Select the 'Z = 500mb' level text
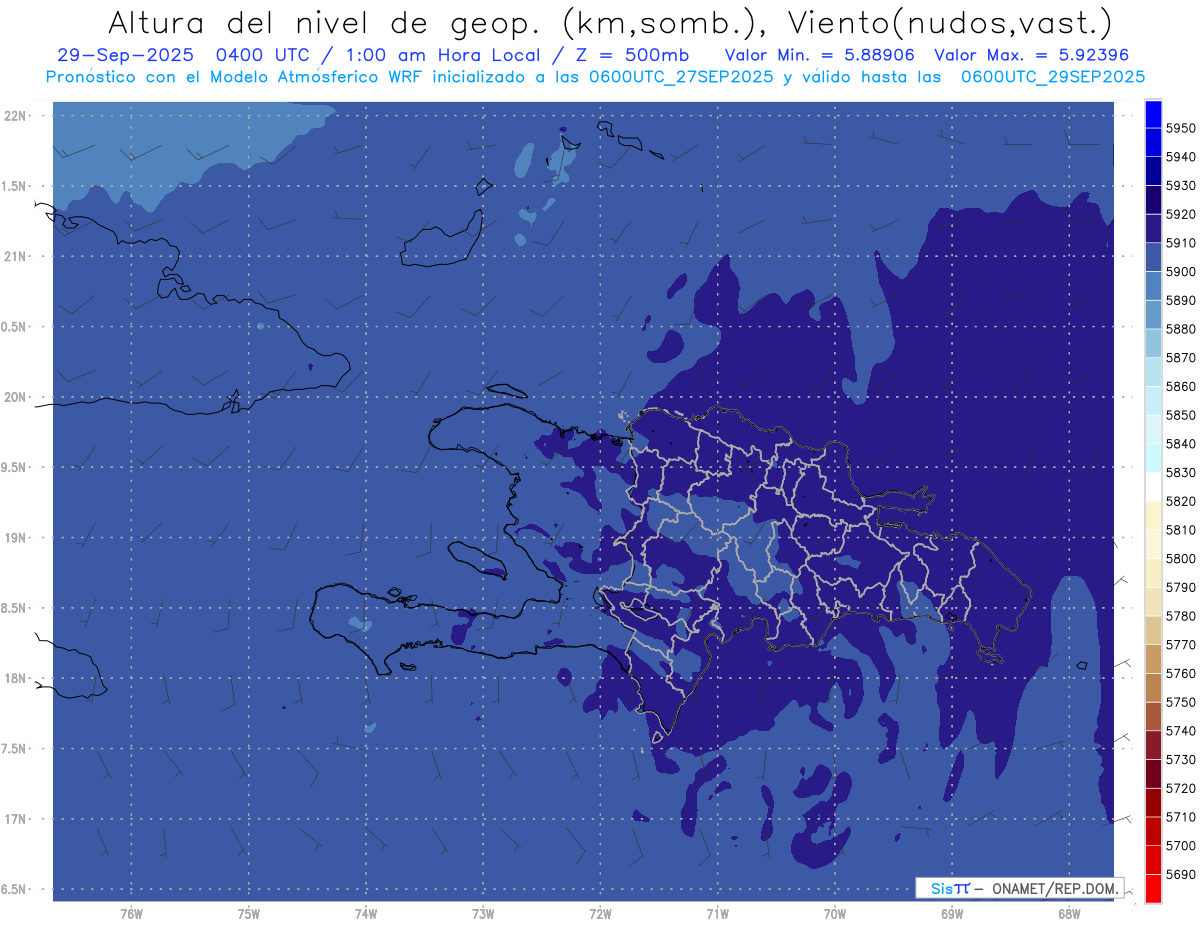The height and width of the screenshot is (927, 1200). tap(626, 55)
